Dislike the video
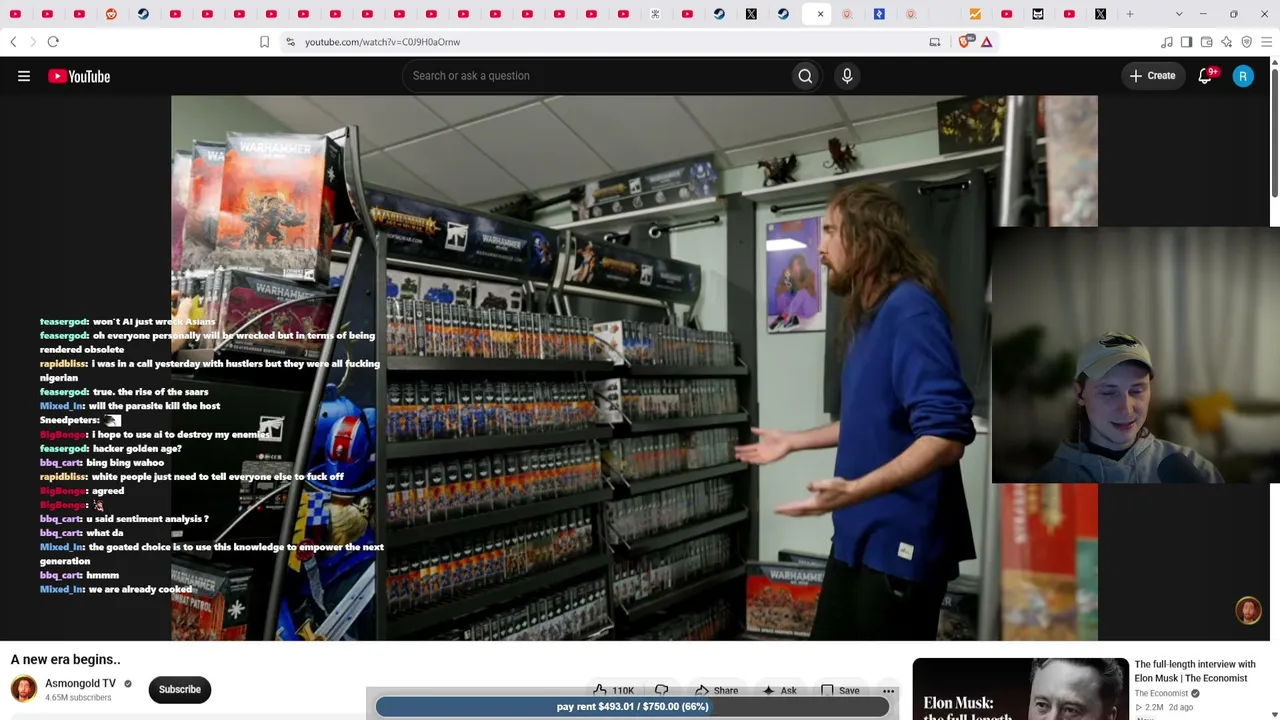Viewport: 1280px width, 720px height. [661, 690]
